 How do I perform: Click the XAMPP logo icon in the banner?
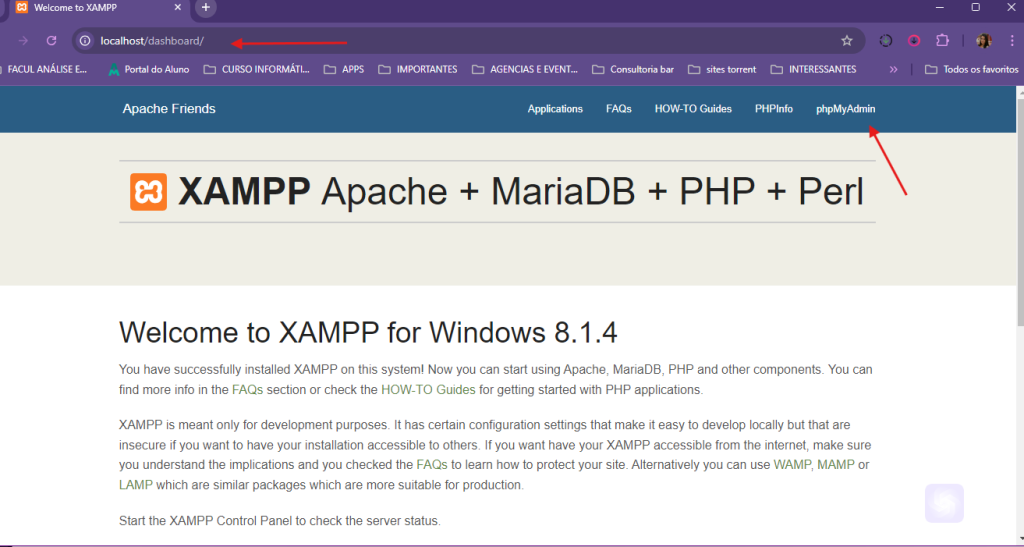(148, 192)
